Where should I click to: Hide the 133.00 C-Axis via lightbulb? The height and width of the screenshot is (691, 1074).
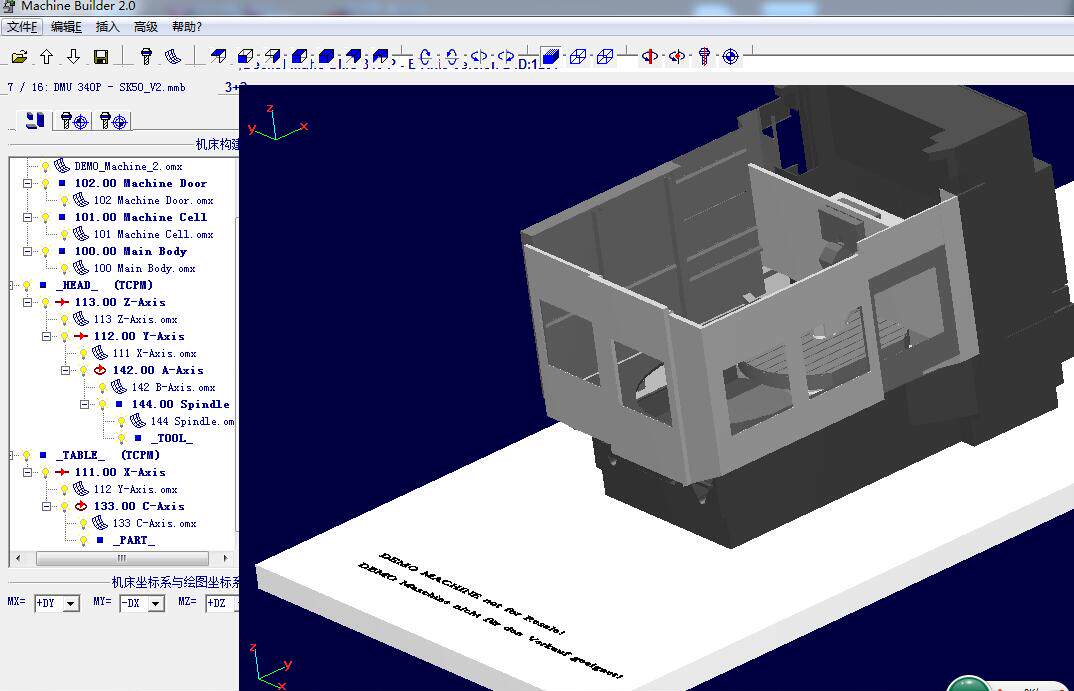[64, 507]
